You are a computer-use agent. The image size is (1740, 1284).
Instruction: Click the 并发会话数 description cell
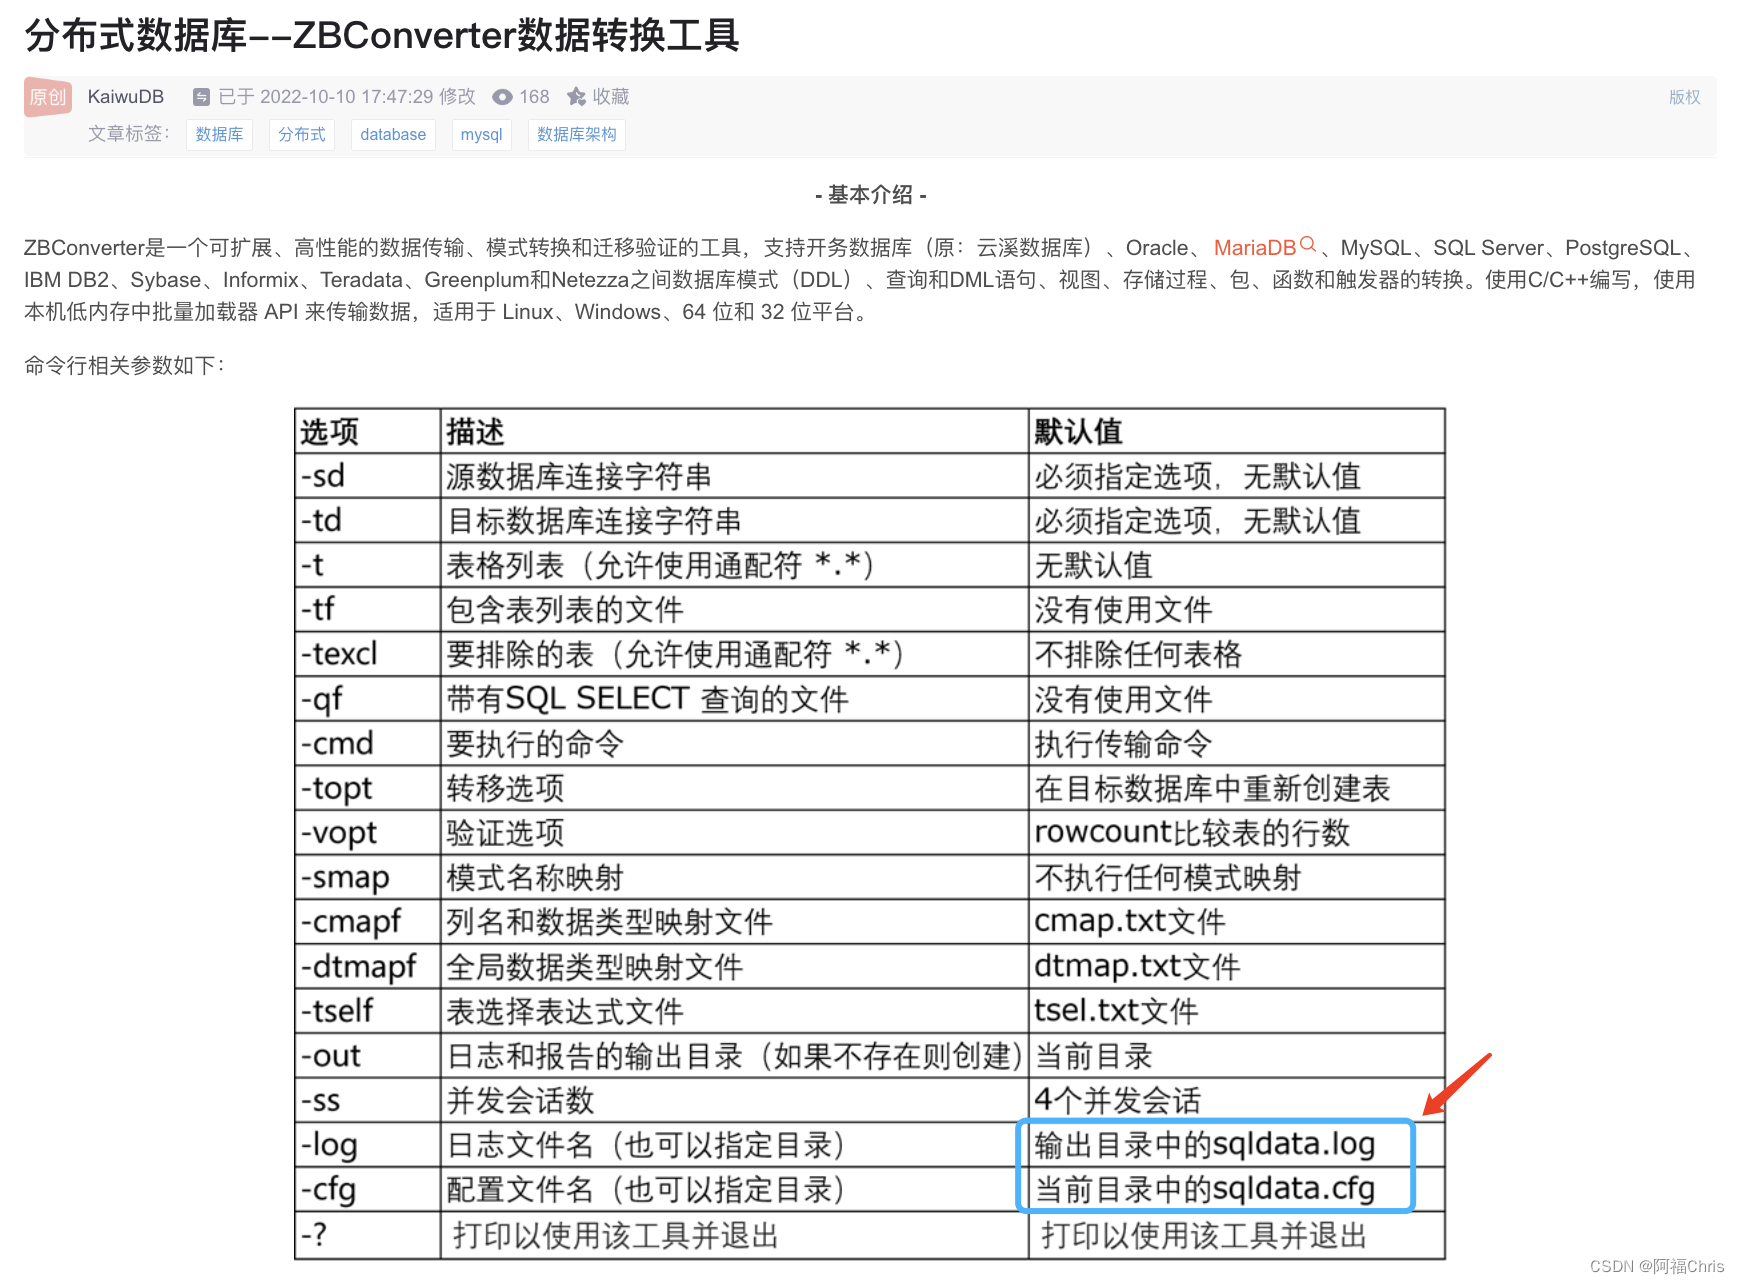[735, 1100]
